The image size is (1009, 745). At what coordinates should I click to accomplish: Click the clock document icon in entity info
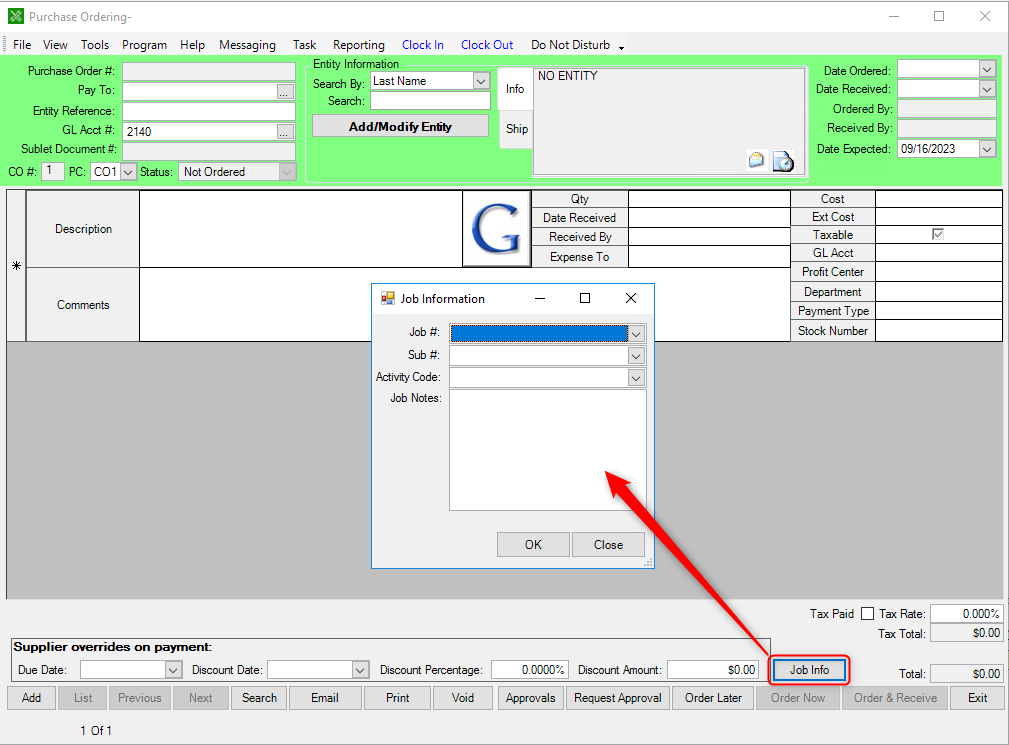pyautogui.click(x=783, y=161)
